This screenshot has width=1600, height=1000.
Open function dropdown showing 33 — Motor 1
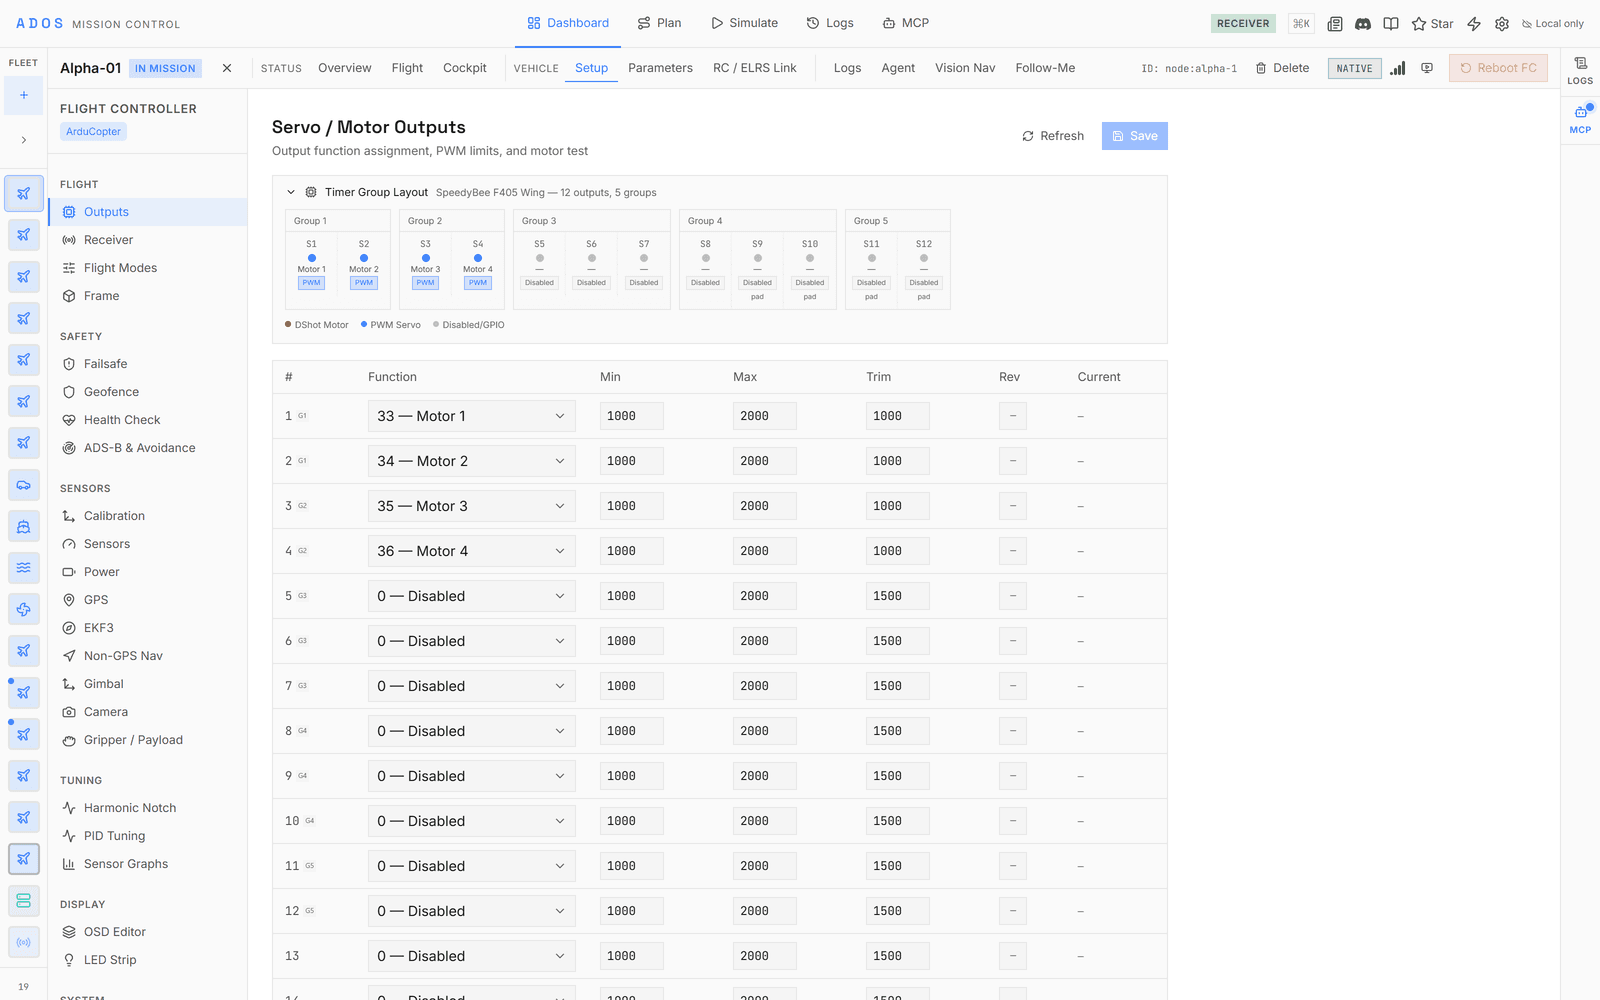click(472, 416)
